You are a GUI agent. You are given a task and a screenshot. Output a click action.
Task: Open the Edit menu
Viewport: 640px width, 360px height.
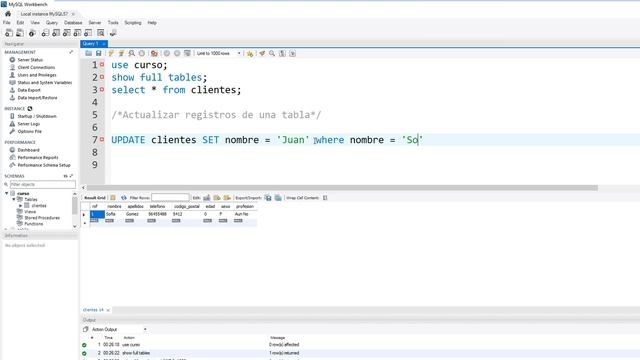20,23
